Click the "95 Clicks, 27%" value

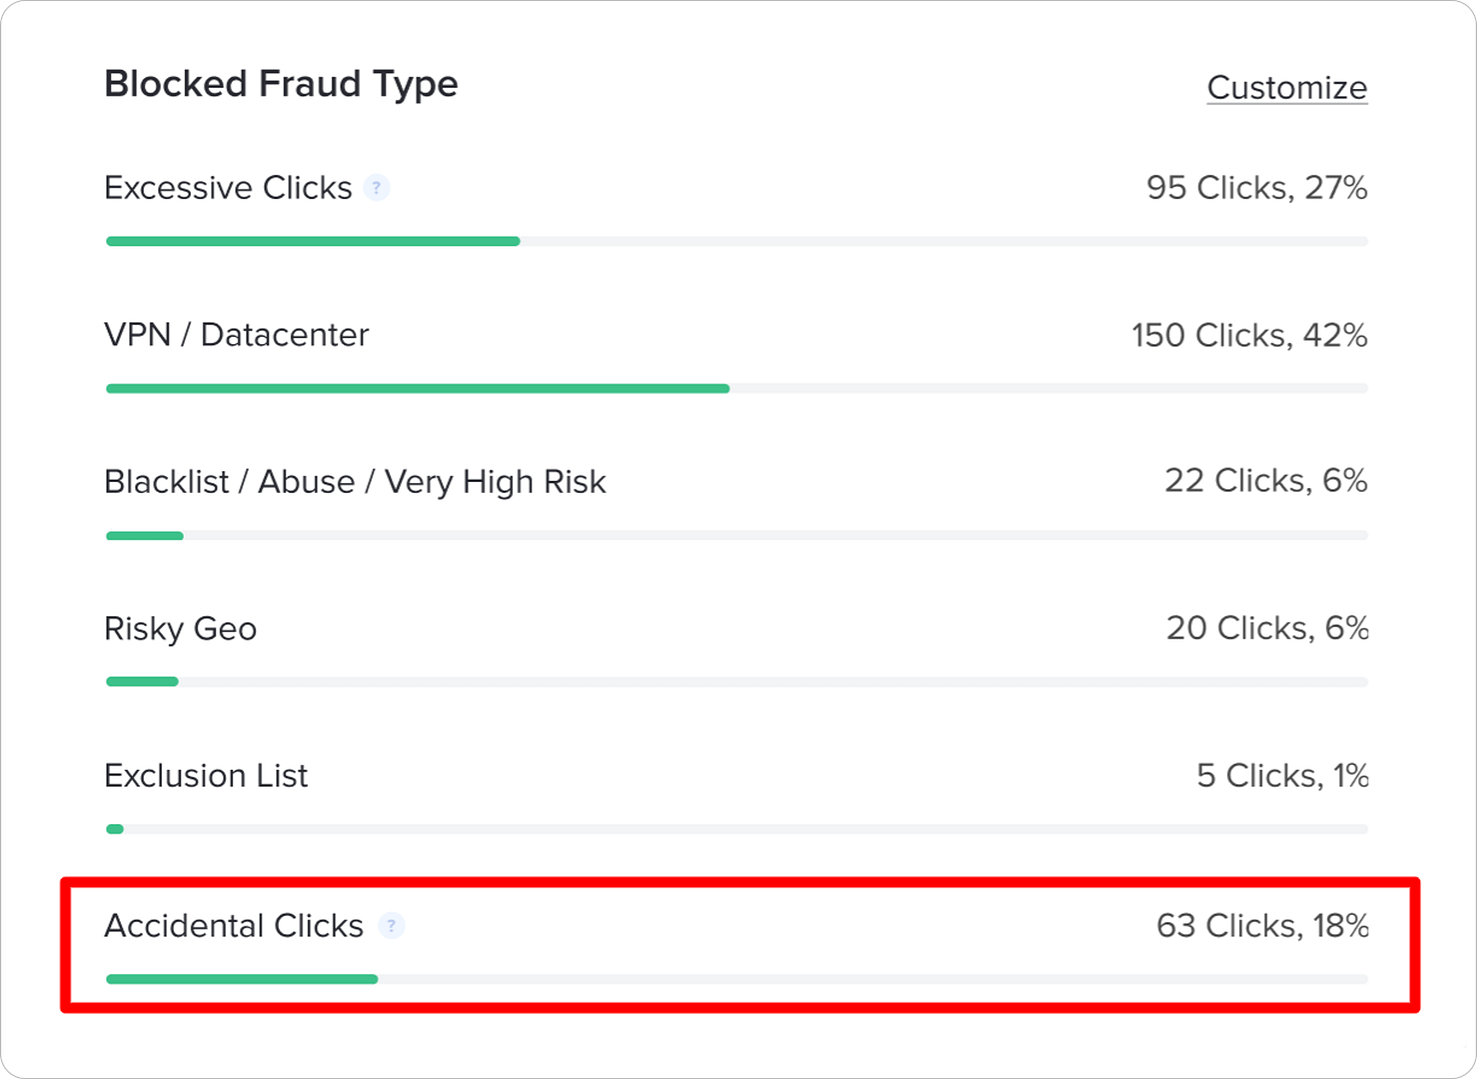click(1256, 188)
